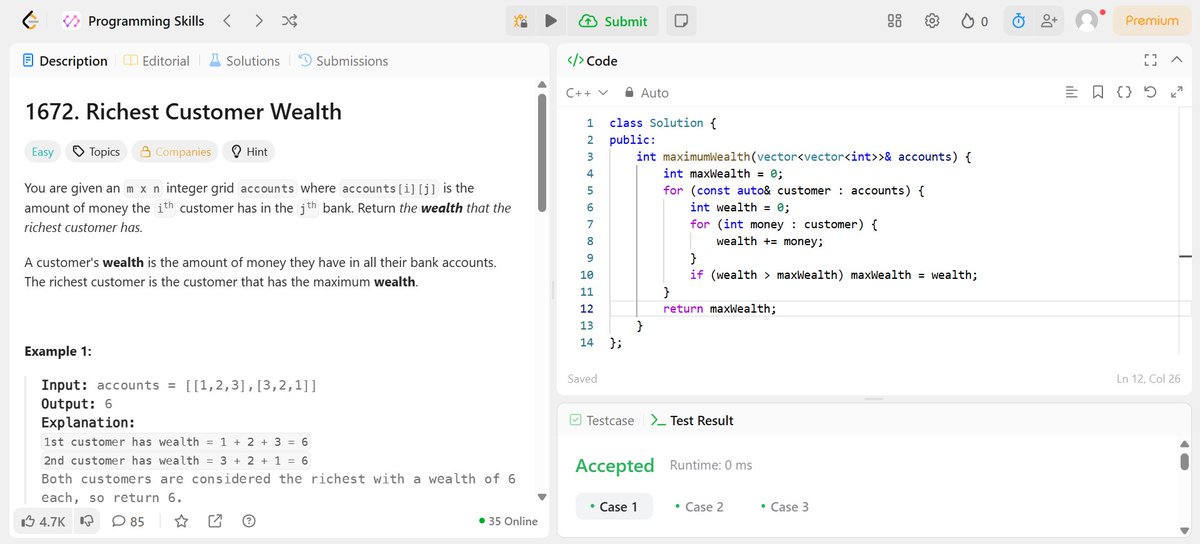Like the problem with thumbs up
1200x544 pixels.
[x=43, y=521]
